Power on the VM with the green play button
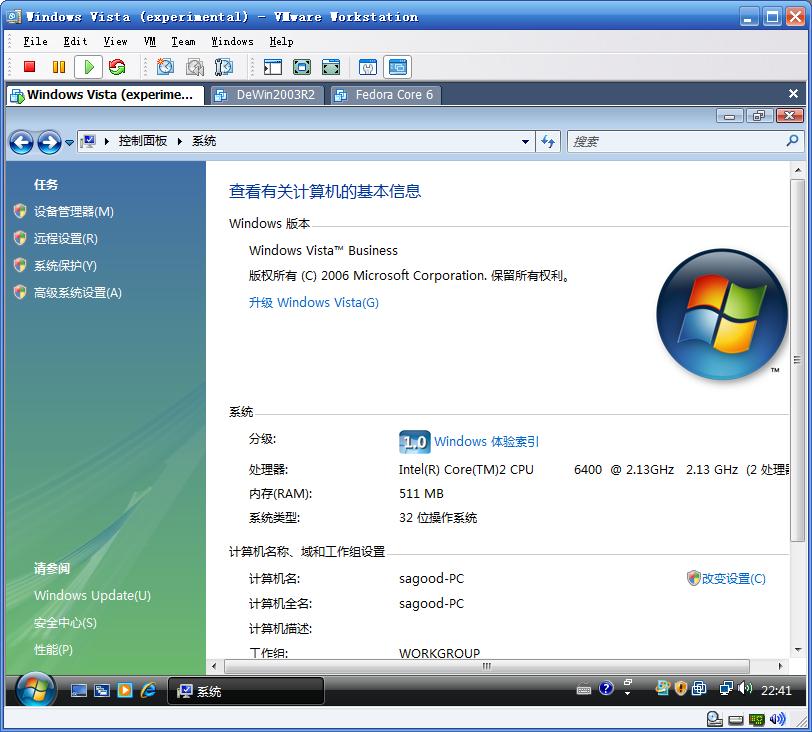The width and height of the screenshot is (812, 732). pyautogui.click(x=89, y=67)
